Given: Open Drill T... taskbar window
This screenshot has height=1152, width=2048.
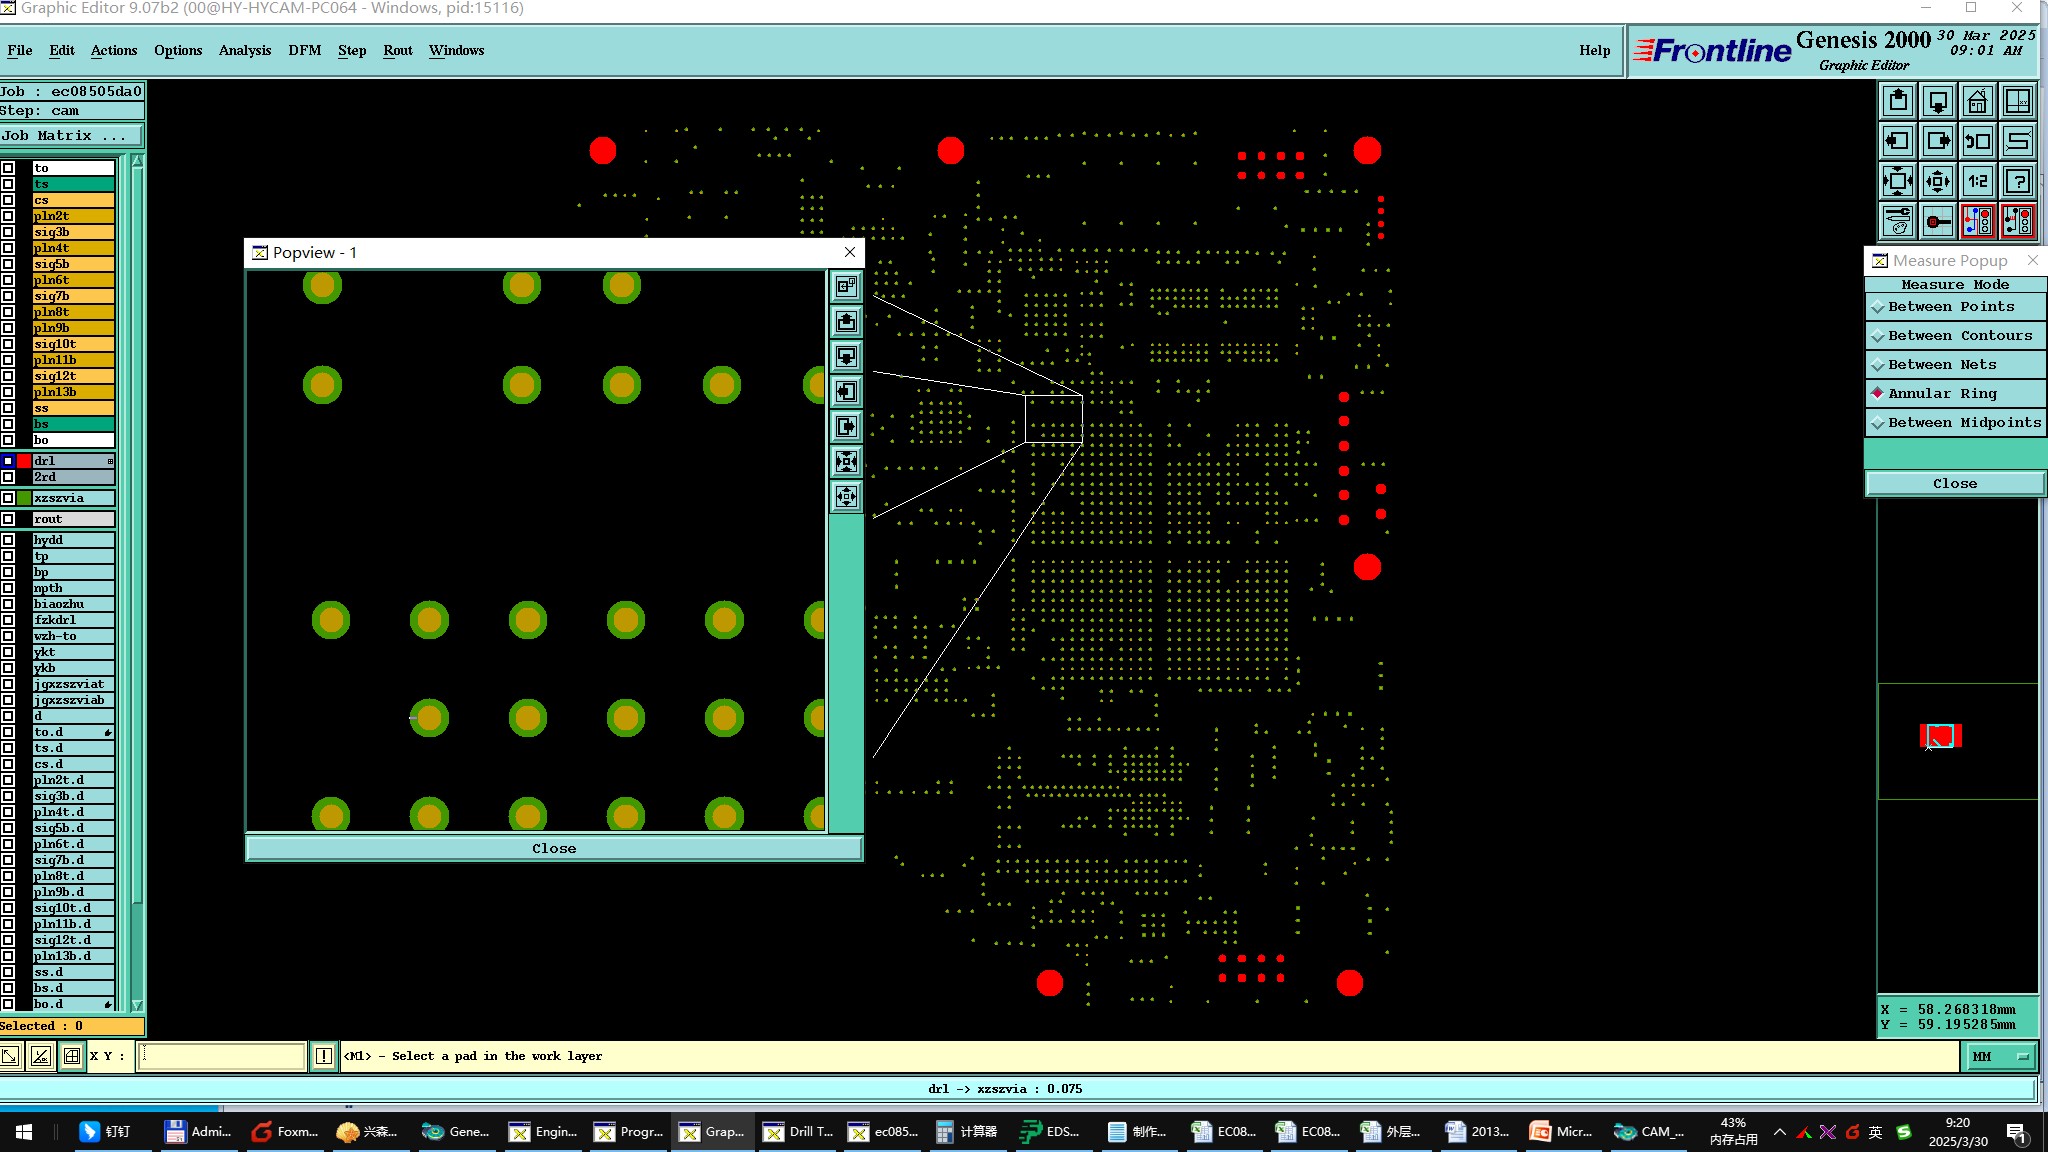Looking at the screenshot, I should [799, 1132].
